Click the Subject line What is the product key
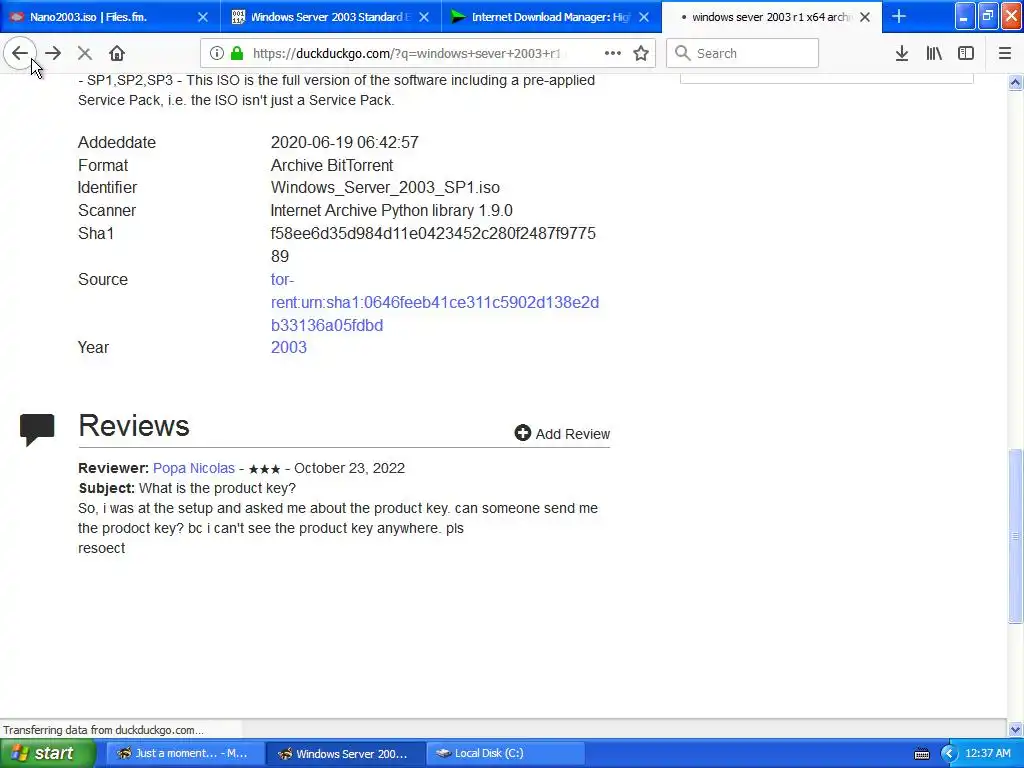The height and width of the screenshot is (768, 1024). [x=187, y=488]
